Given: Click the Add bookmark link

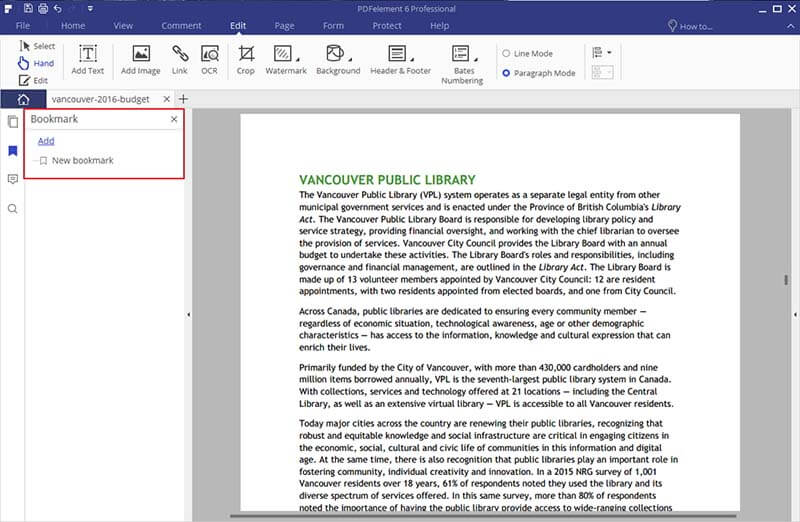Looking at the screenshot, I should 46,141.
